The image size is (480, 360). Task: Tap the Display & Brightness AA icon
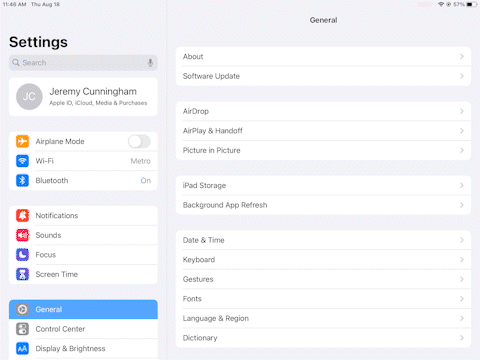[22, 349]
